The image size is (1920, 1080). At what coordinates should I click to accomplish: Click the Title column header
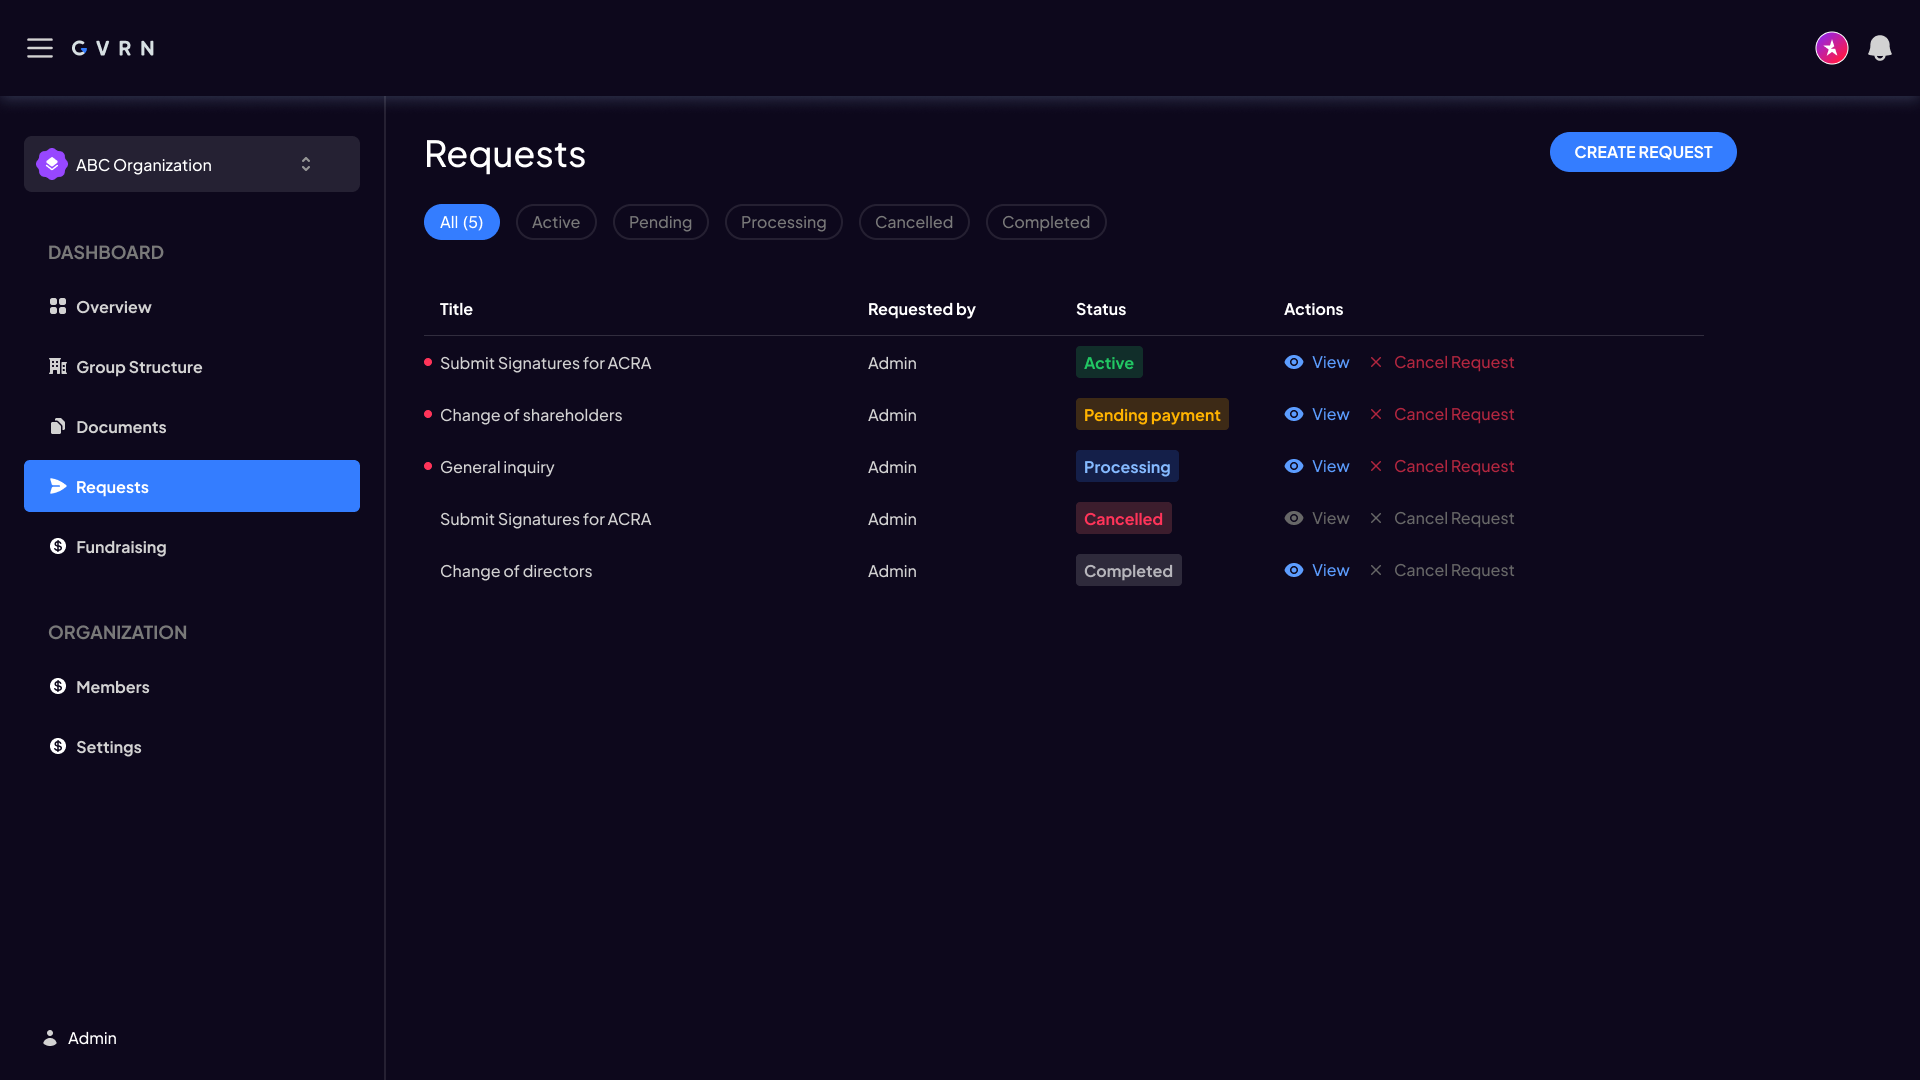pyautogui.click(x=456, y=309)
